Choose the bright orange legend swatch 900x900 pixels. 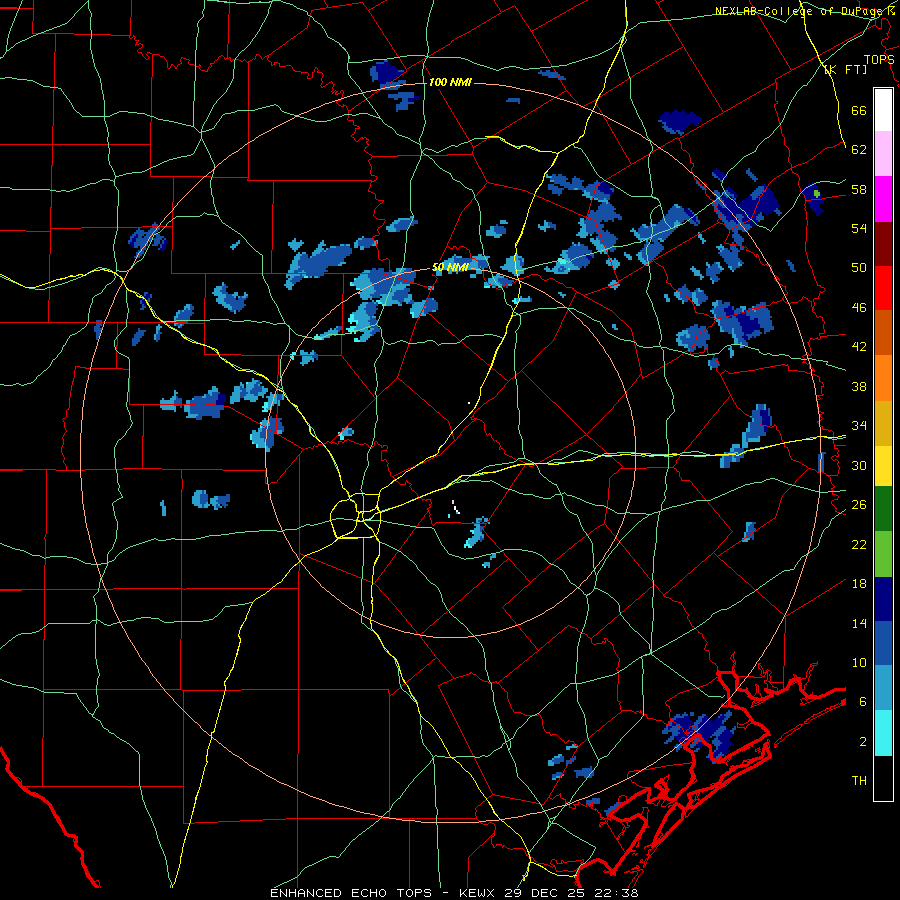tap(883, 377)
